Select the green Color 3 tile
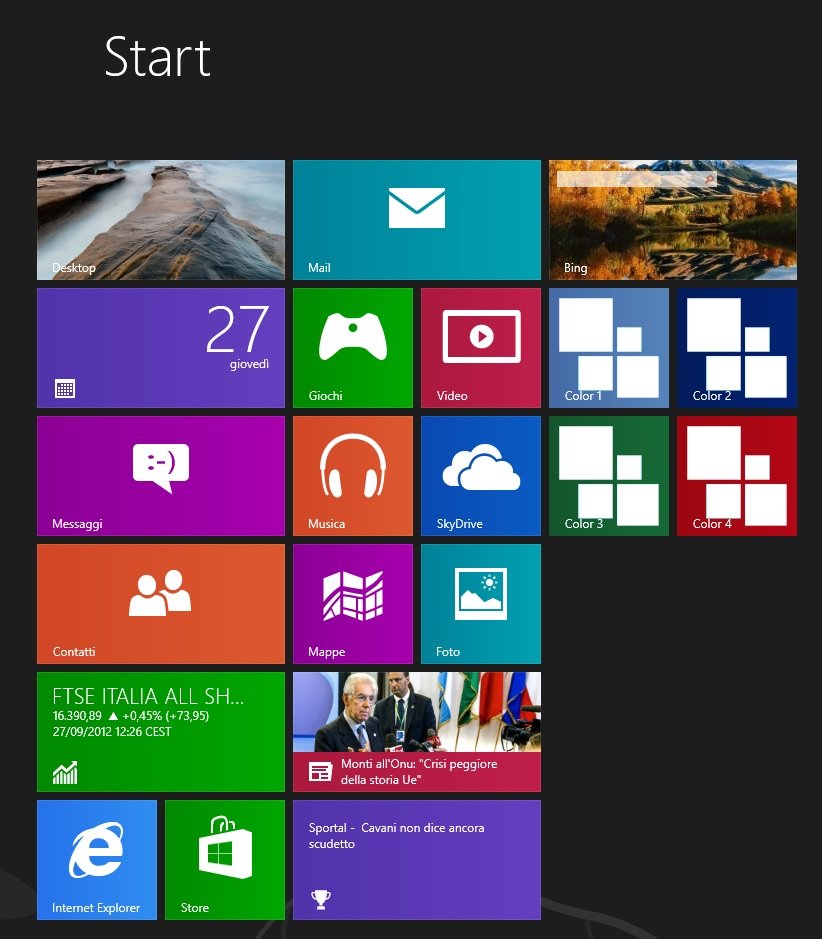This screenshot has width=822, height=939. coord(608,475)
